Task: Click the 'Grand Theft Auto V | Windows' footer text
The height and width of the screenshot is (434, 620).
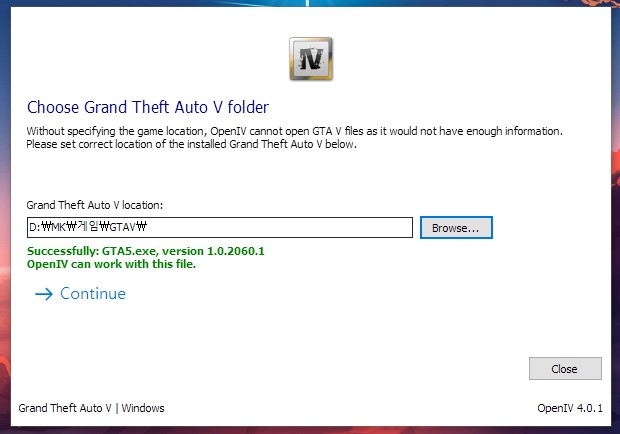Action: tap(91, 408)
